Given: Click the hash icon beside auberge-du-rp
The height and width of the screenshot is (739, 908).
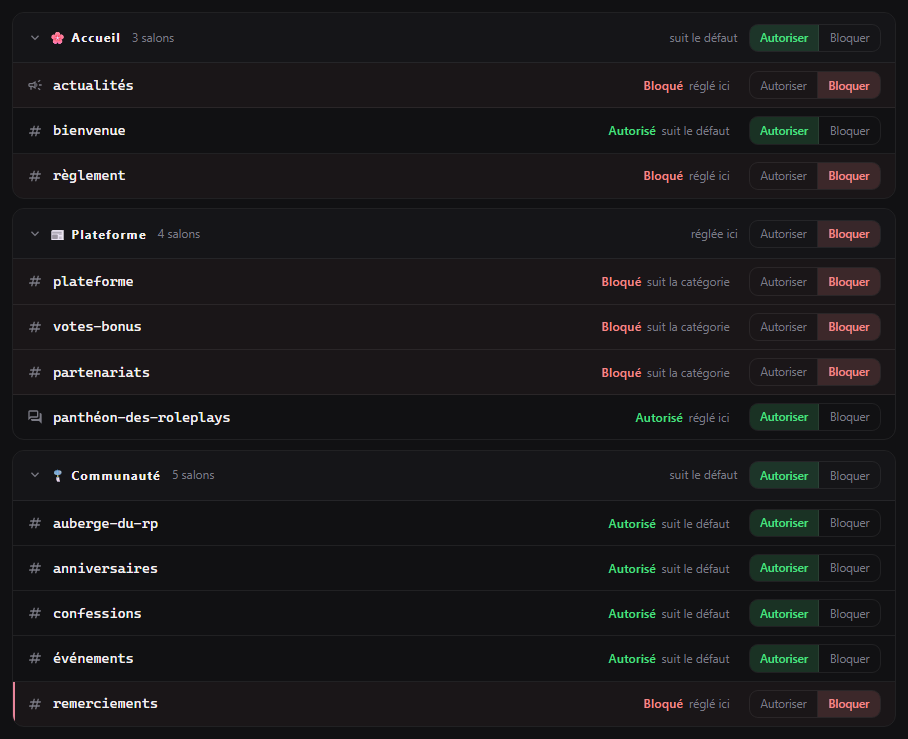Looking at the screenshot, I should point(35,524).
